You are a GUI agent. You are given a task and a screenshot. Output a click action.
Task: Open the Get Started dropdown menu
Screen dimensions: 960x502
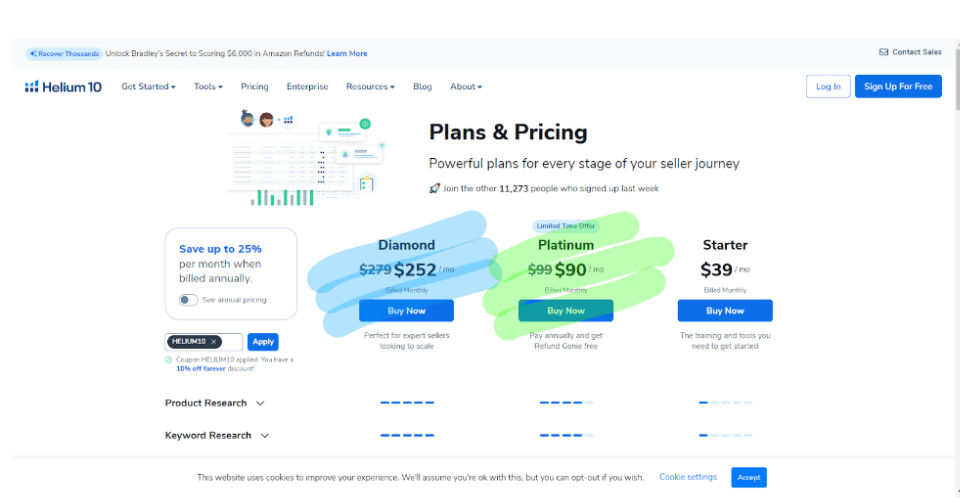pos(148,87)
